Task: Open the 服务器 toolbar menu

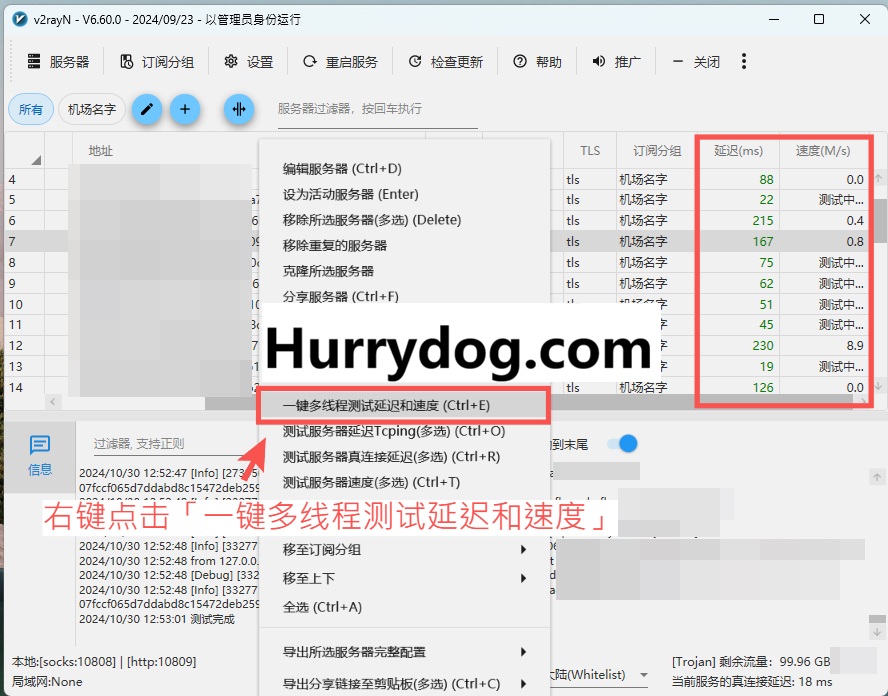Action: click(x=58, y=62)
